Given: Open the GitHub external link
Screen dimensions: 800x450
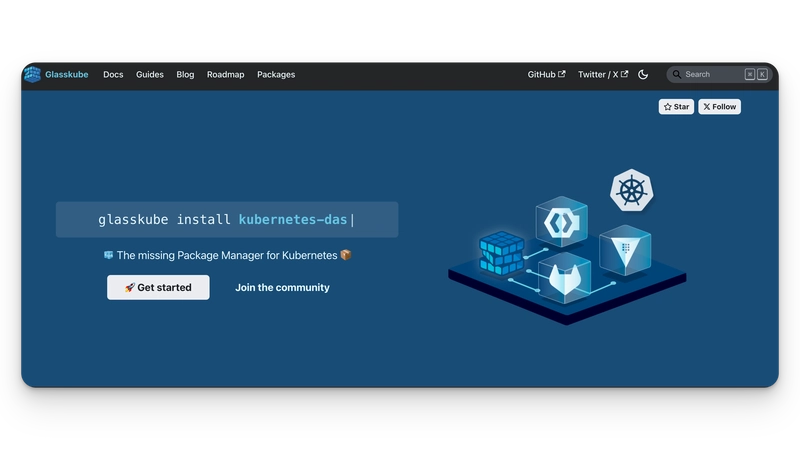Looking at the screenshot, I should point(546,74).
